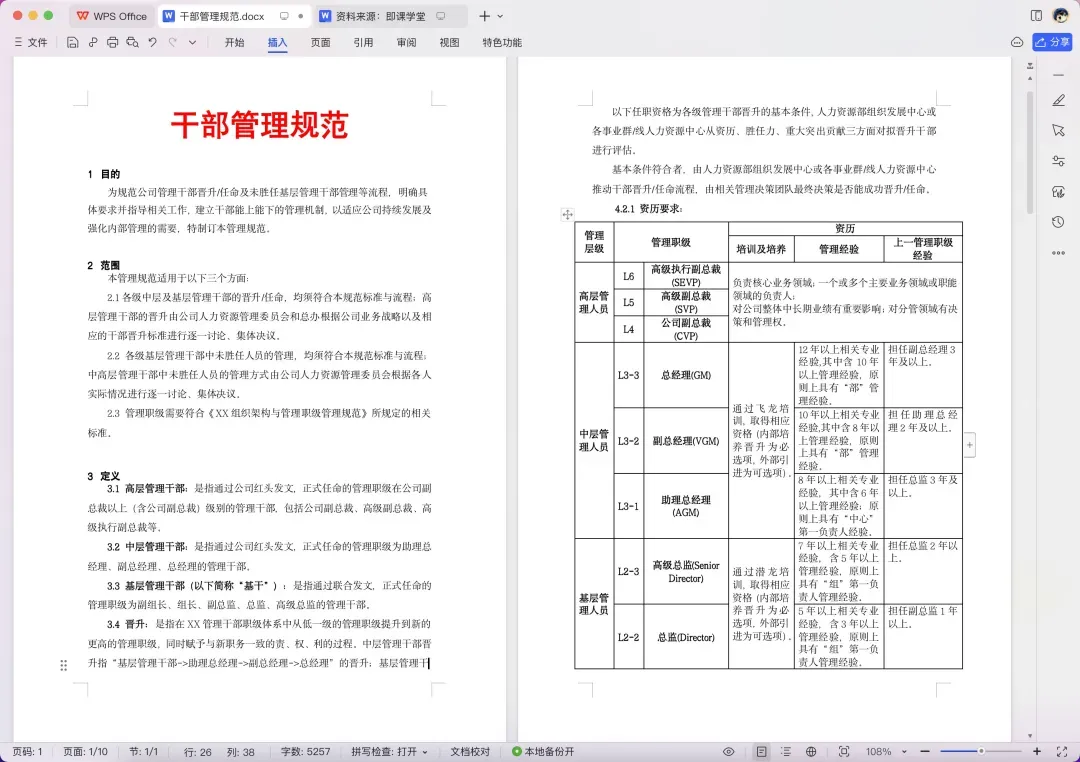Click the vertical scrollbar of the document
Screen dimensions: 1080x762
(x=1030, y=152)
